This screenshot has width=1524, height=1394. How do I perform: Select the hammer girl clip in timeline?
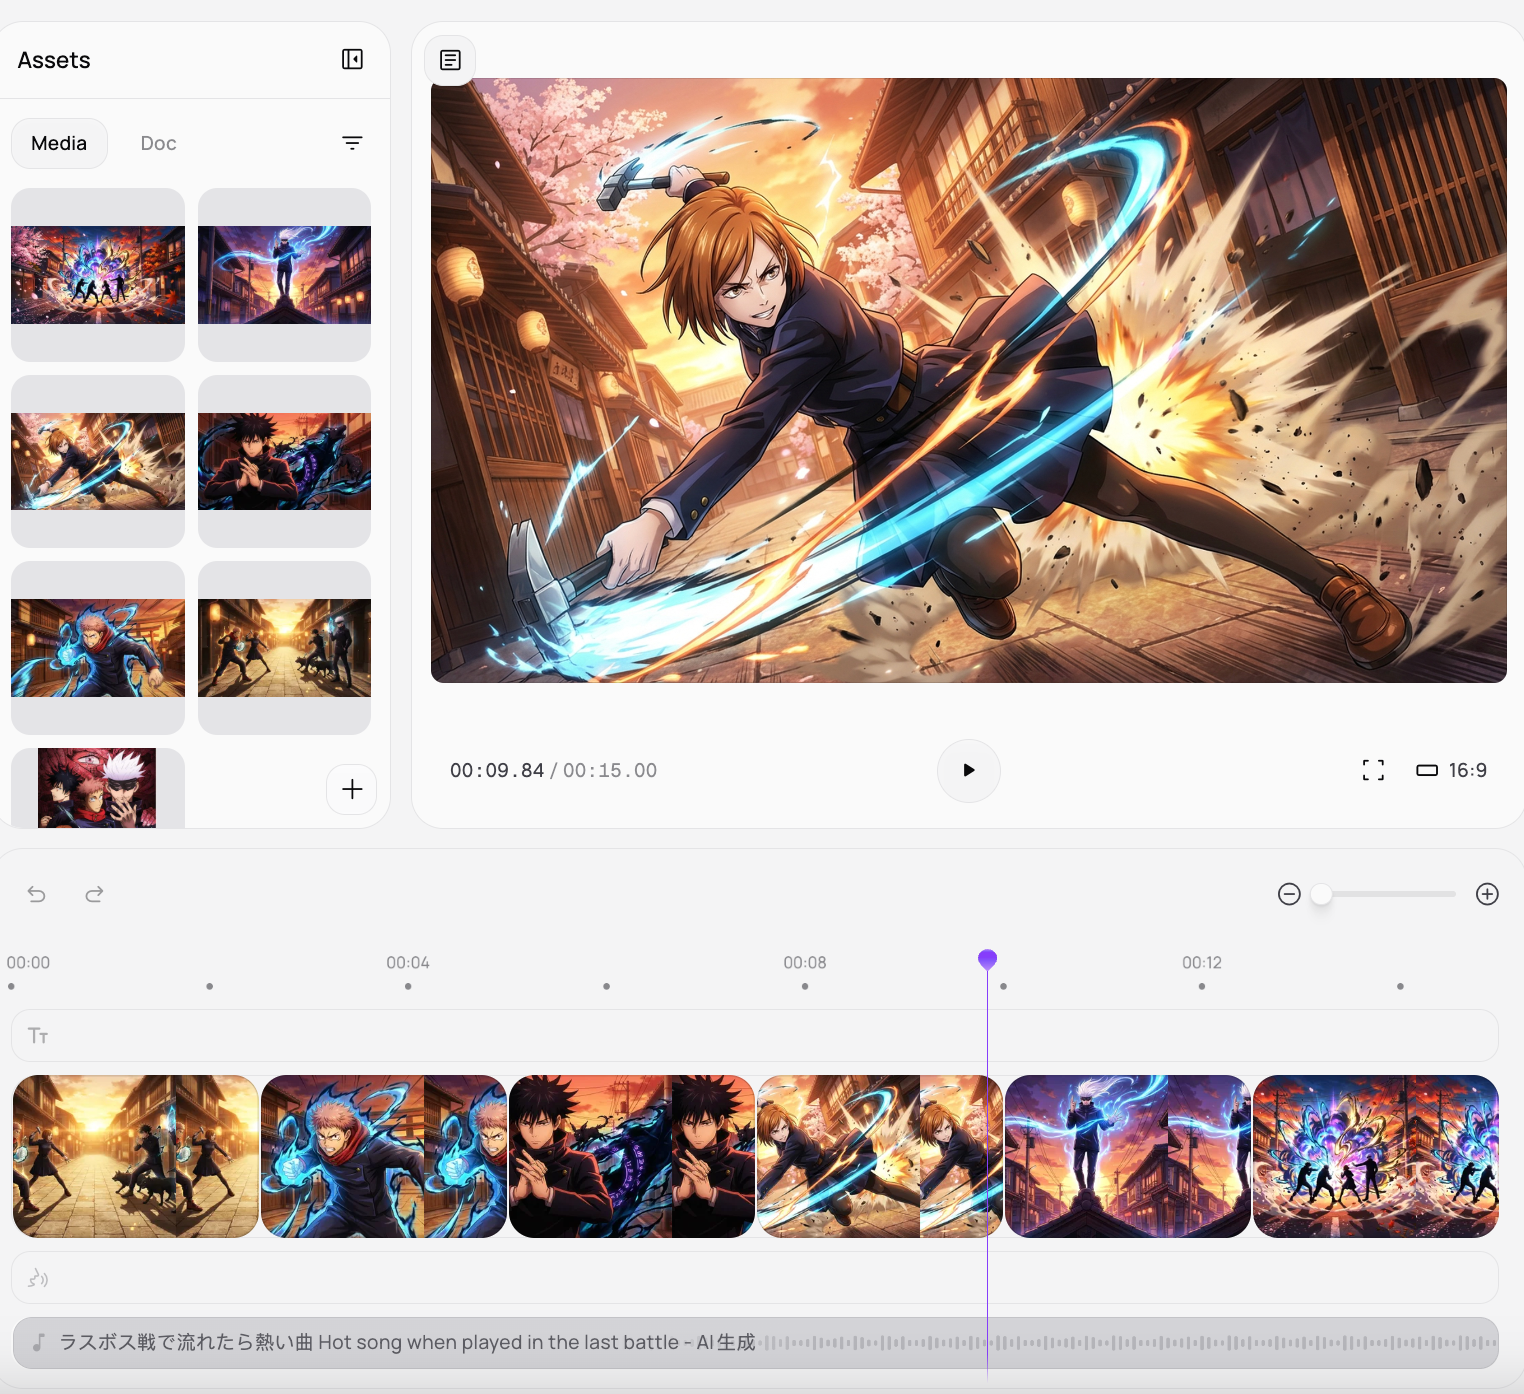(x=879, y=1156)
